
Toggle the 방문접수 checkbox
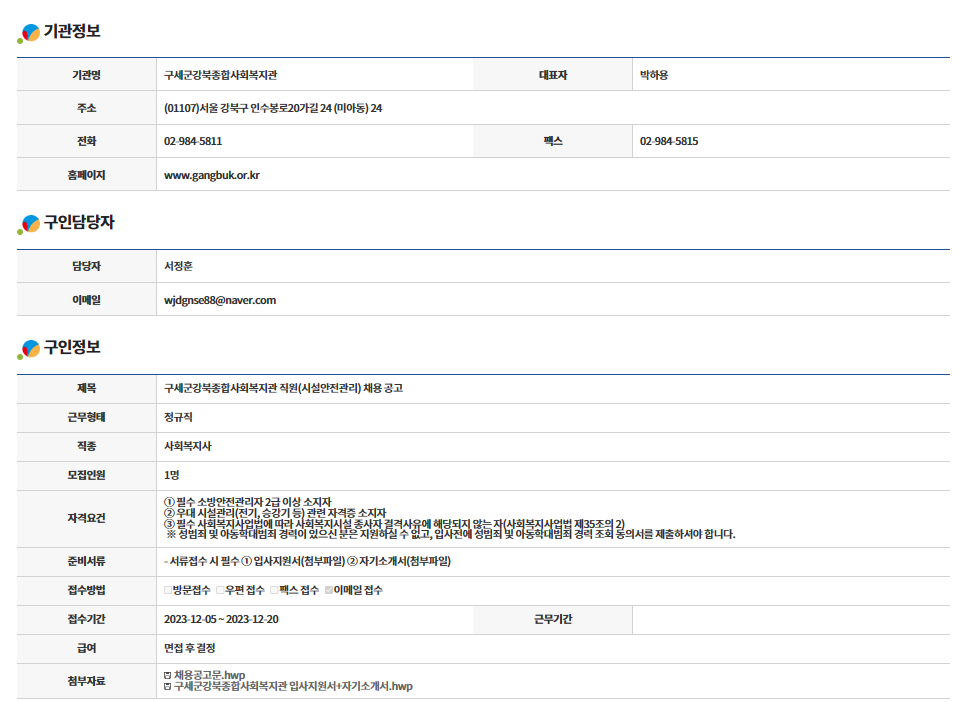click(168, 591)
